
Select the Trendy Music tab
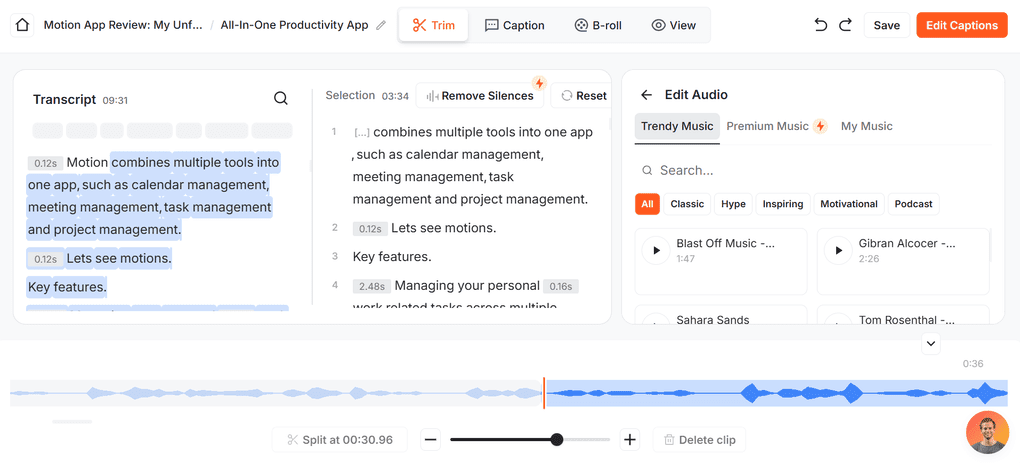pos(677,126)
